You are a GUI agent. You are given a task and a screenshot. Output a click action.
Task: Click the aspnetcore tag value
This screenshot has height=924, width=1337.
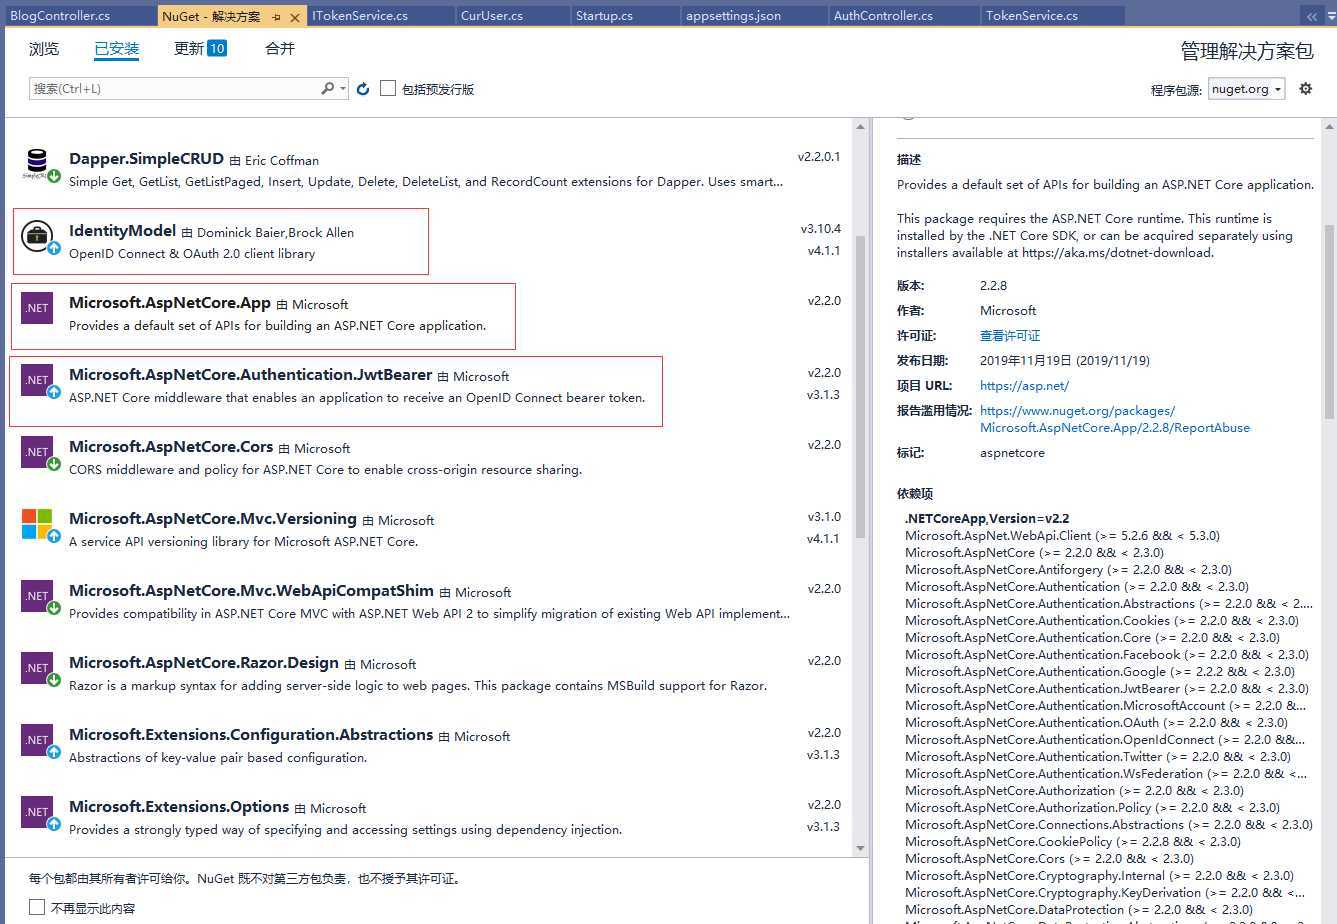[1012, 453]
